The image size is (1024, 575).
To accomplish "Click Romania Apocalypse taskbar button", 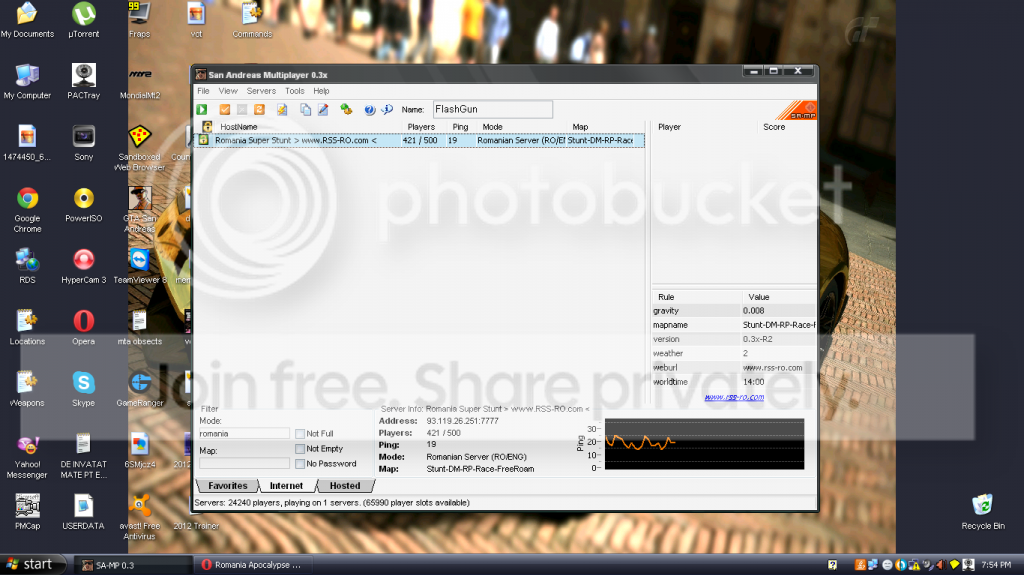I will (x=253, y=565).
